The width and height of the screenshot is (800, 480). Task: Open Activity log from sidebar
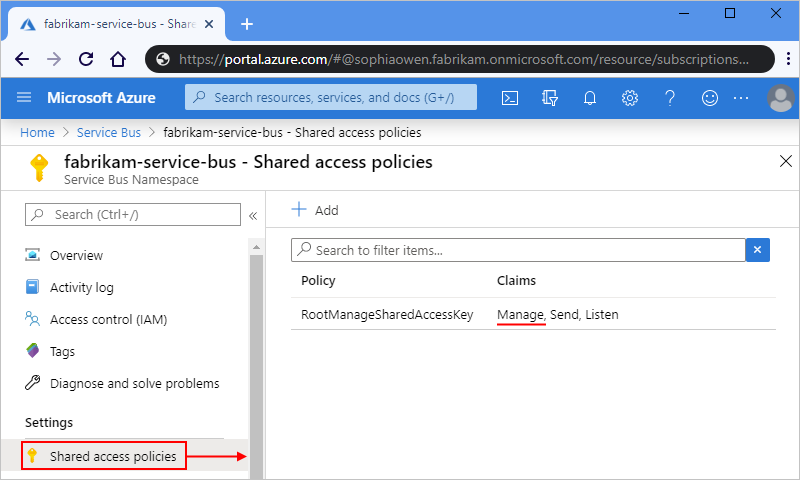point(81,287)
